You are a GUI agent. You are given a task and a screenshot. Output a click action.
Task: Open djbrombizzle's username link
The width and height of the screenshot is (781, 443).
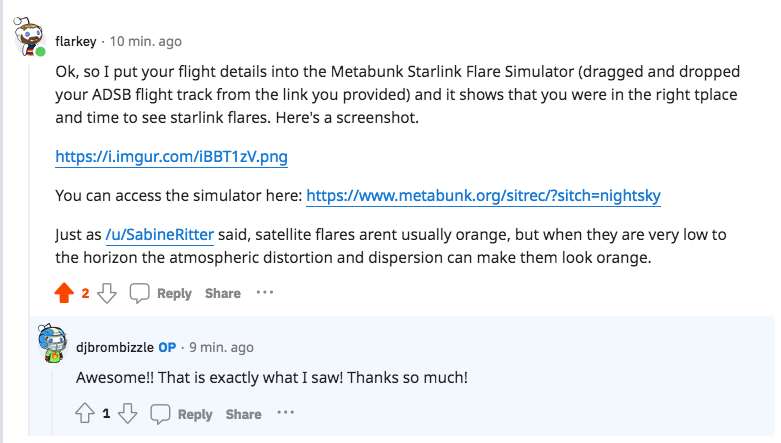pyautogui.click(x=115, y=347)
